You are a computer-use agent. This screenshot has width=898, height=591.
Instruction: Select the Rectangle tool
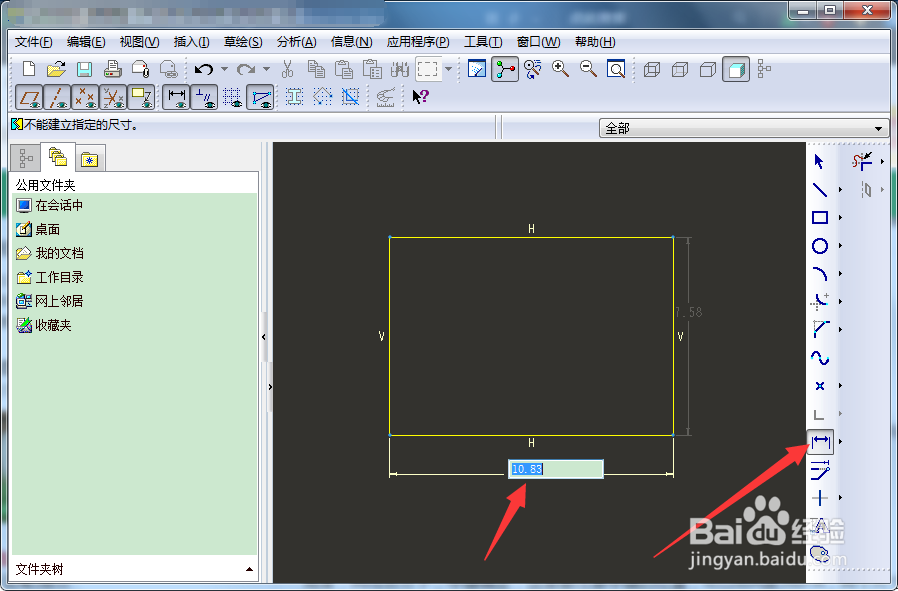point(818,217)
